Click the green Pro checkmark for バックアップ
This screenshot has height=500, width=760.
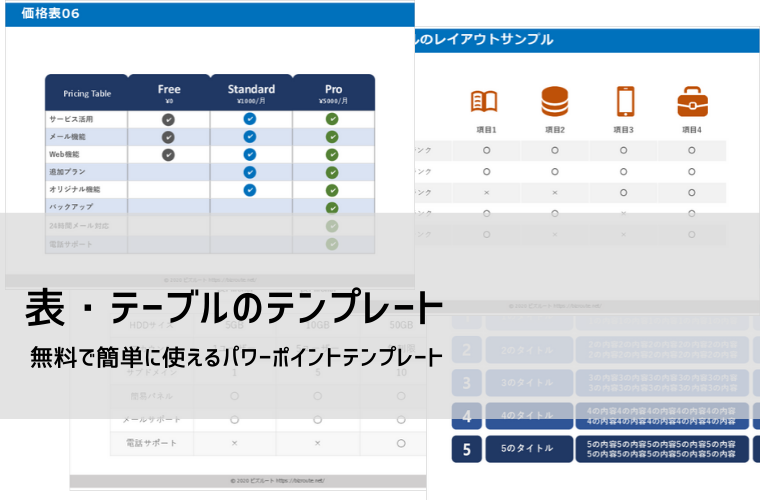[332, 208]
